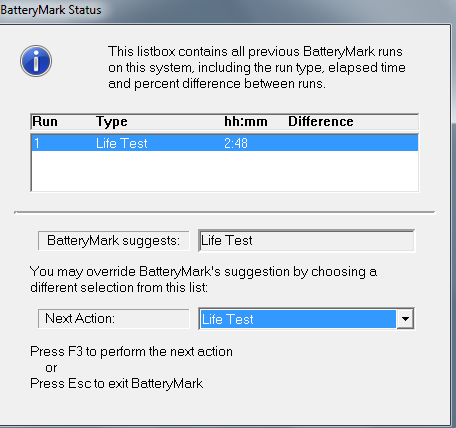The width and height of the screenshot is (456, 428).
Task: Click the Type column header
Action: [112, 122]
